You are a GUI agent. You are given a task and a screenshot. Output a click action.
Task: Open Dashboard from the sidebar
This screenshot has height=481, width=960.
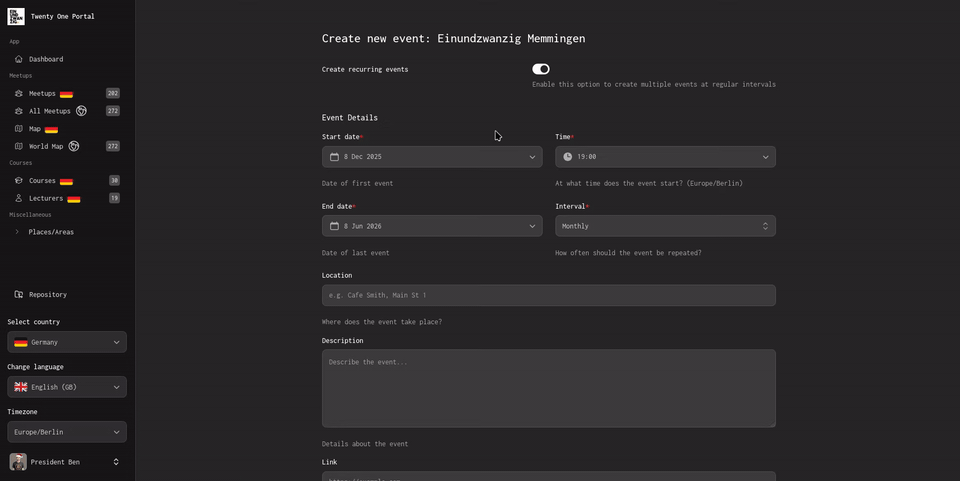click(45, 59)
